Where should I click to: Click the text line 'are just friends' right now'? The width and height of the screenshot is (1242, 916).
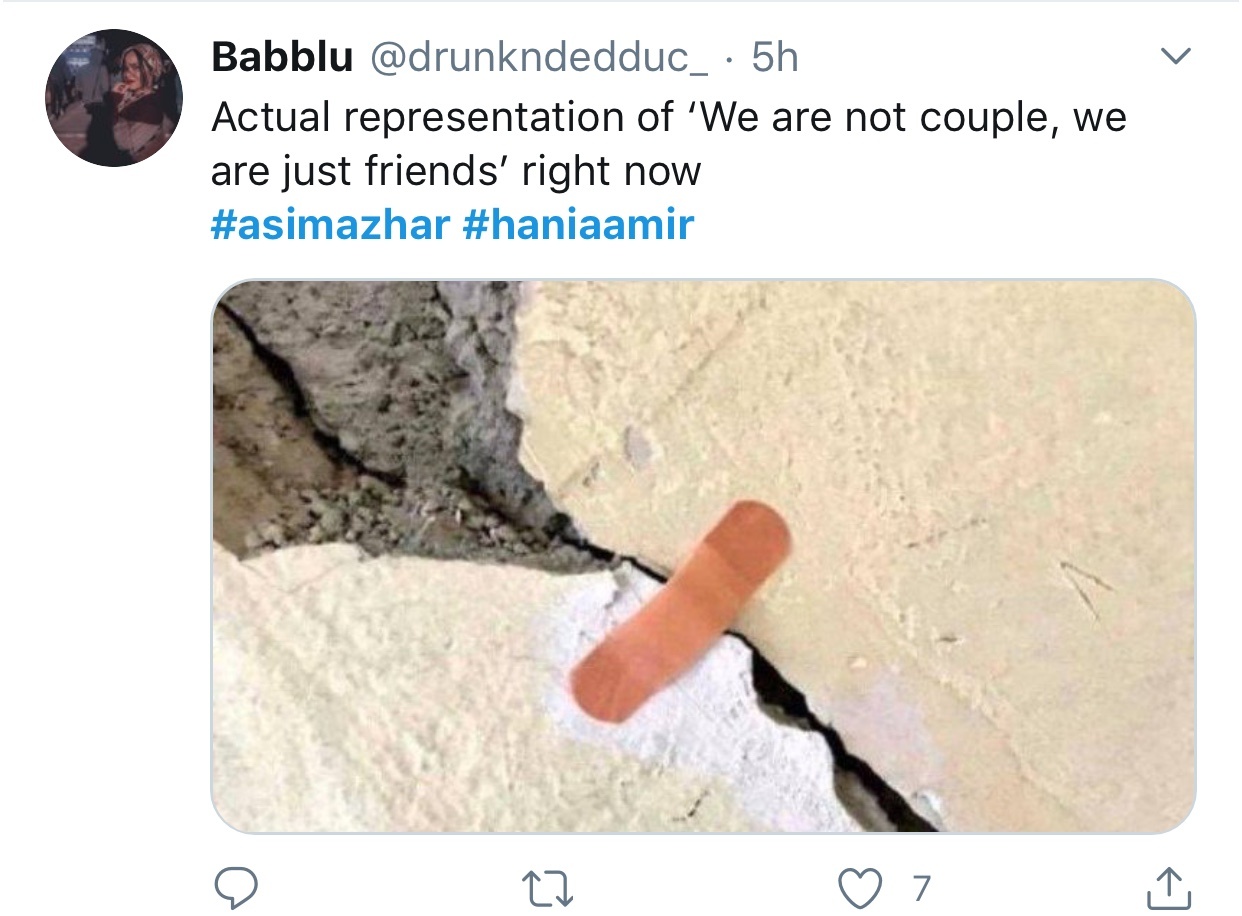click(x=456, y=172)
